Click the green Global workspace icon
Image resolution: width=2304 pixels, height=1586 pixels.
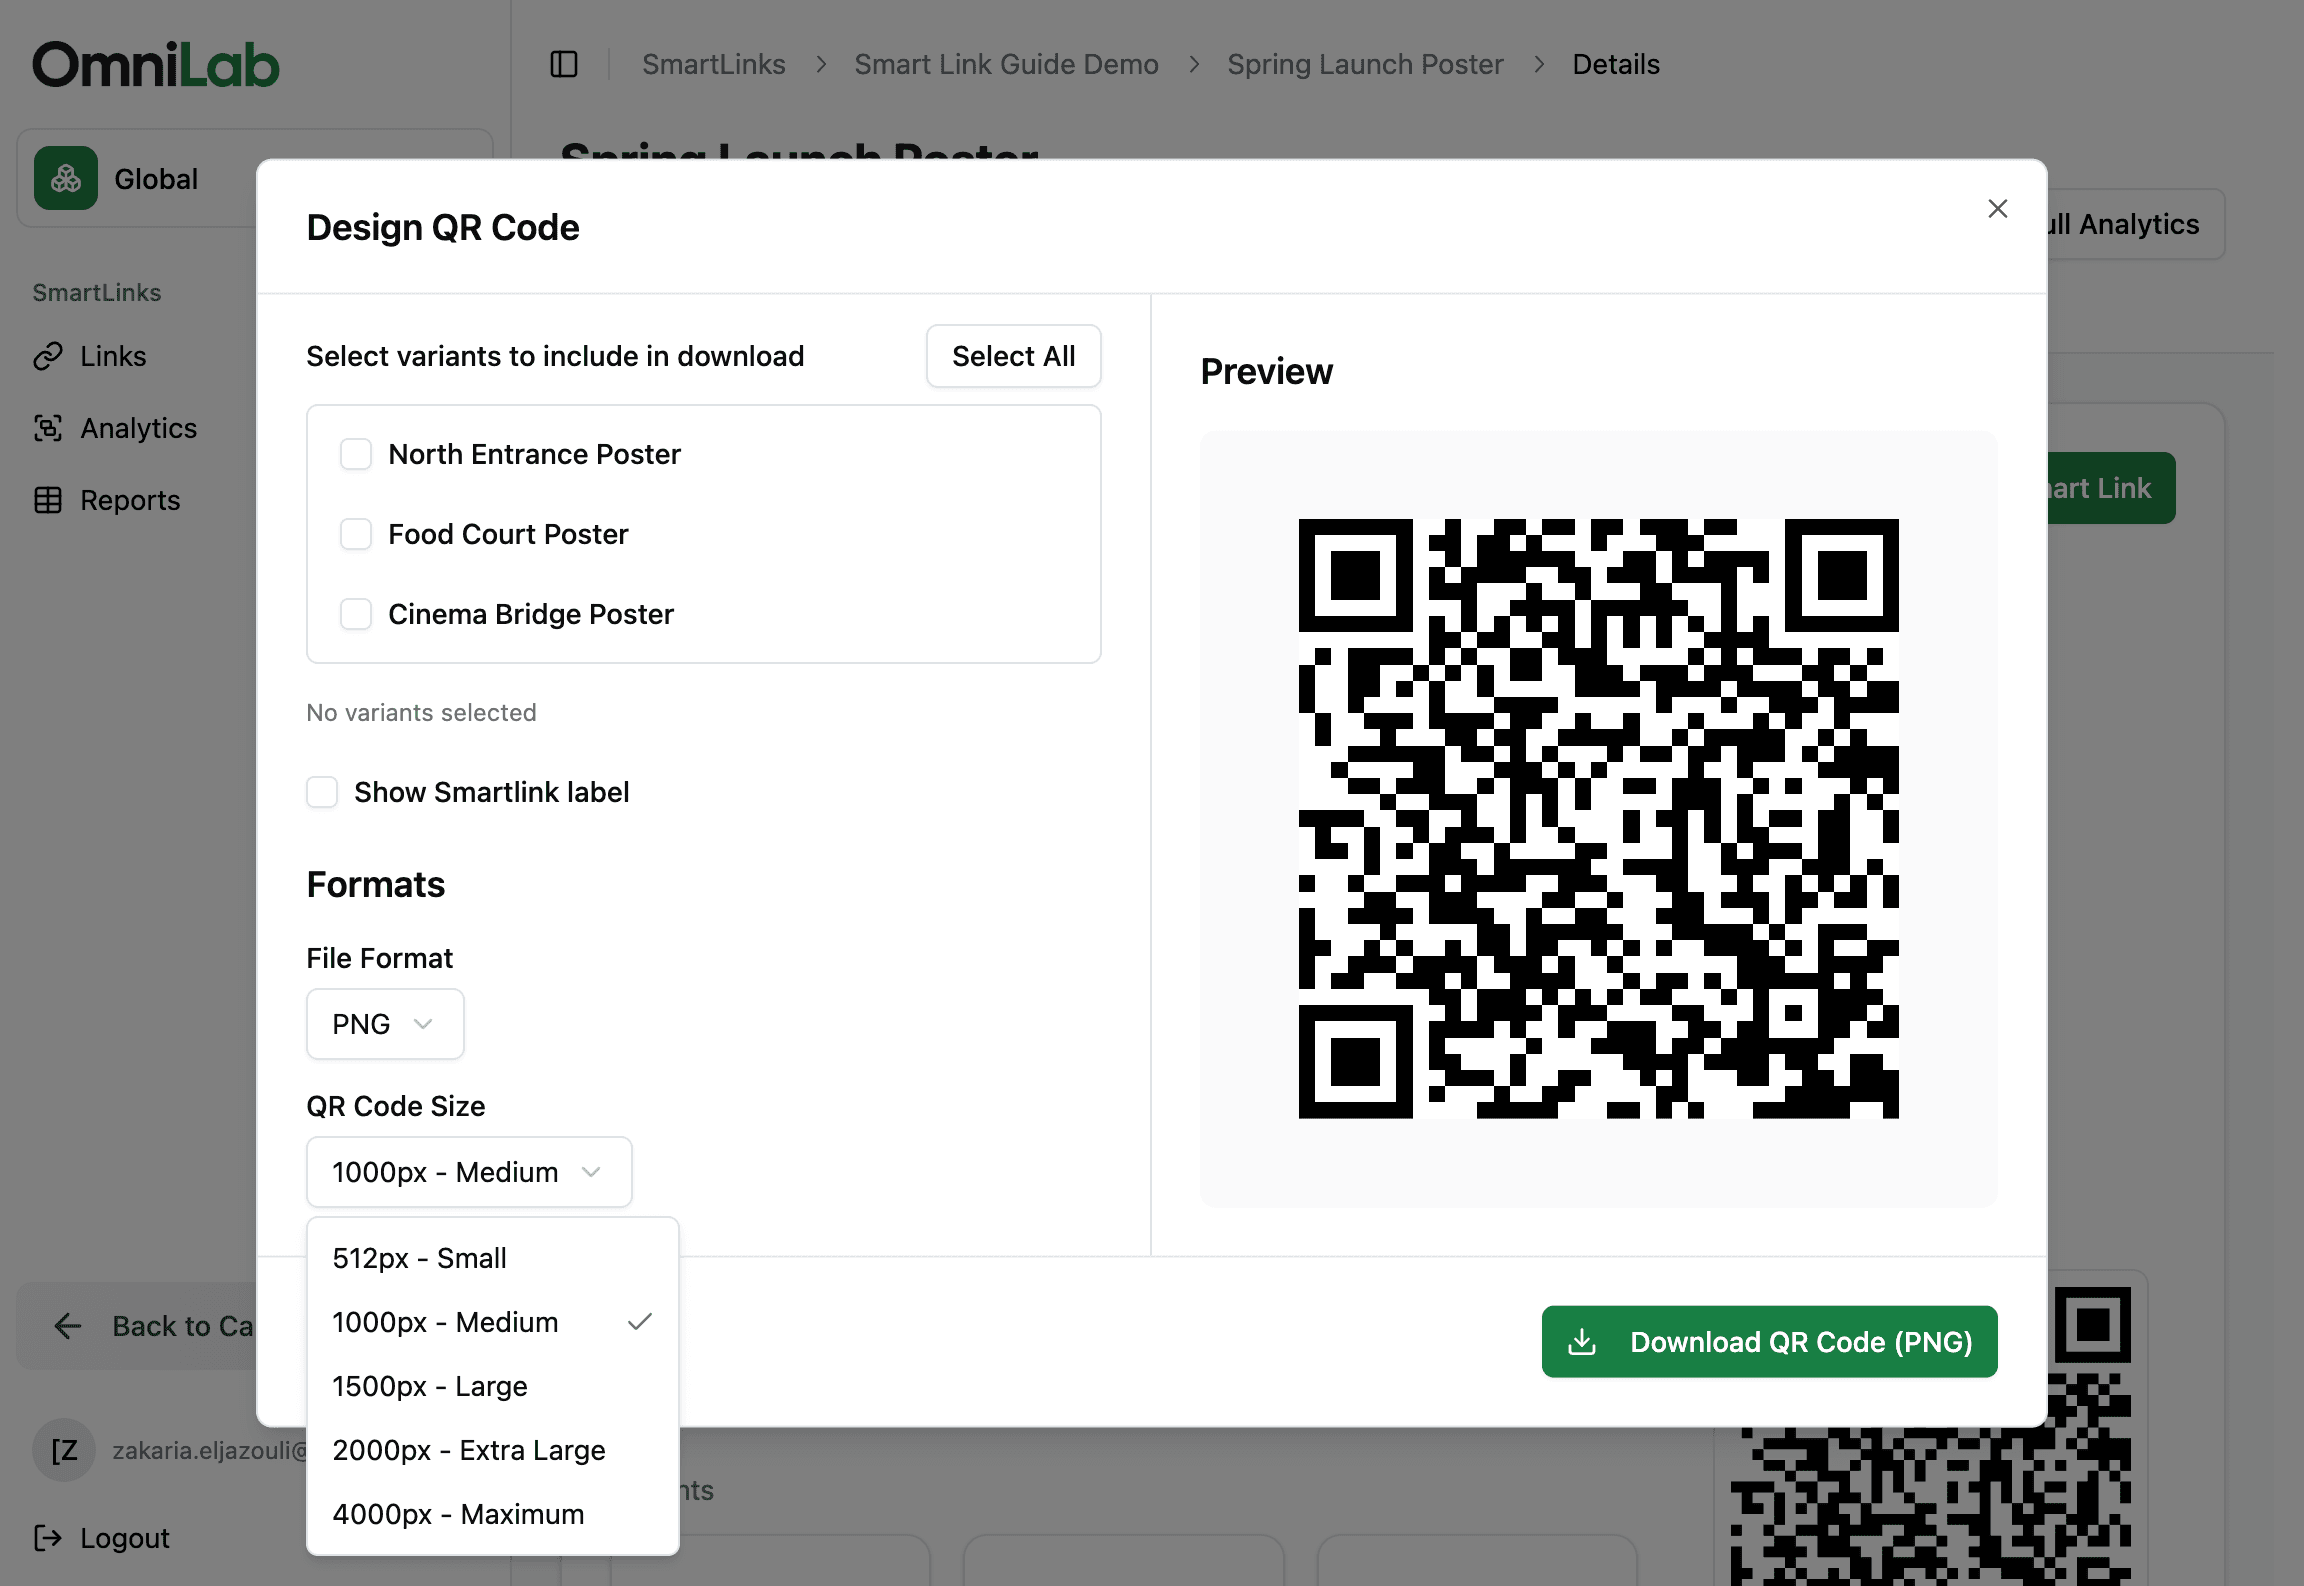click(x=66, y=178)
